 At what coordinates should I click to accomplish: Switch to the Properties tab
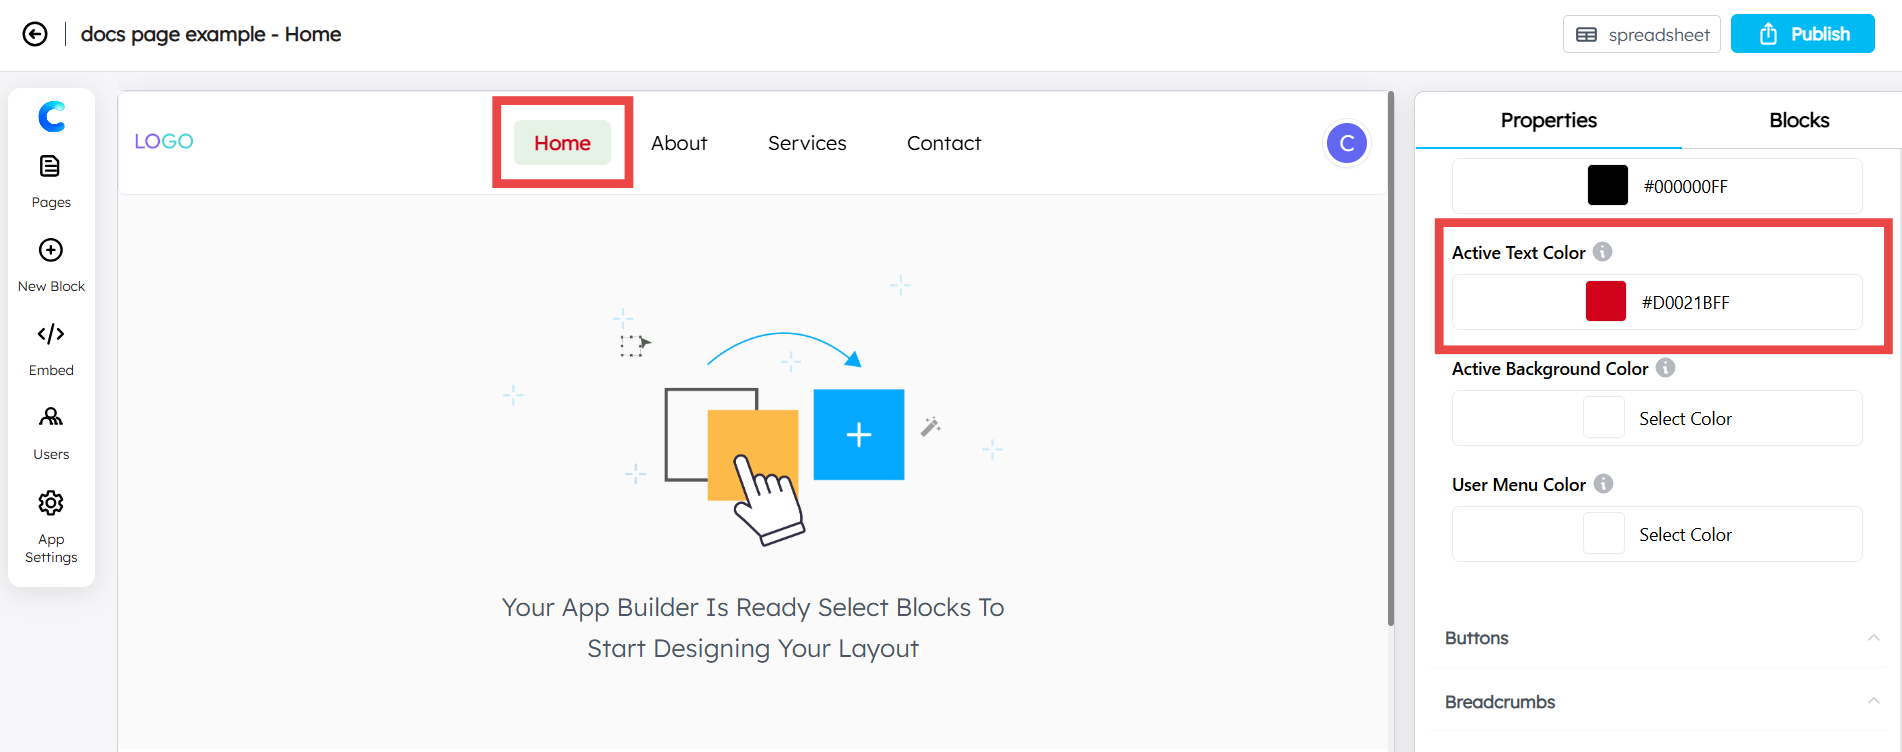[1548, 120]
